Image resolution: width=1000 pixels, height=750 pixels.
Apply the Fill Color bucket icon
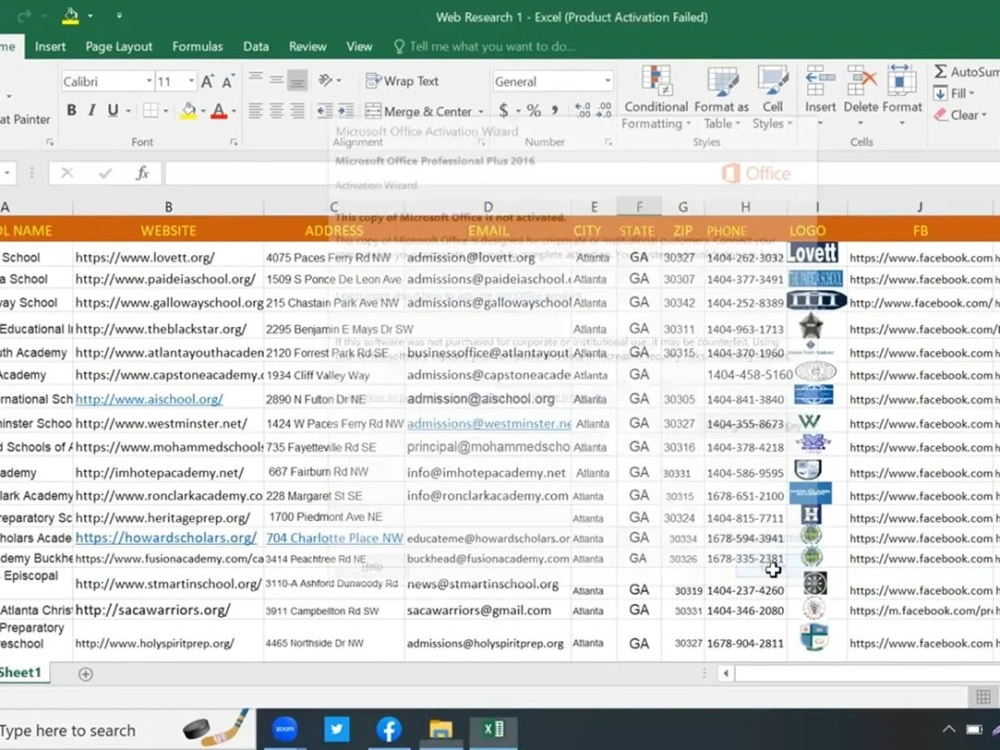(188, 110)
